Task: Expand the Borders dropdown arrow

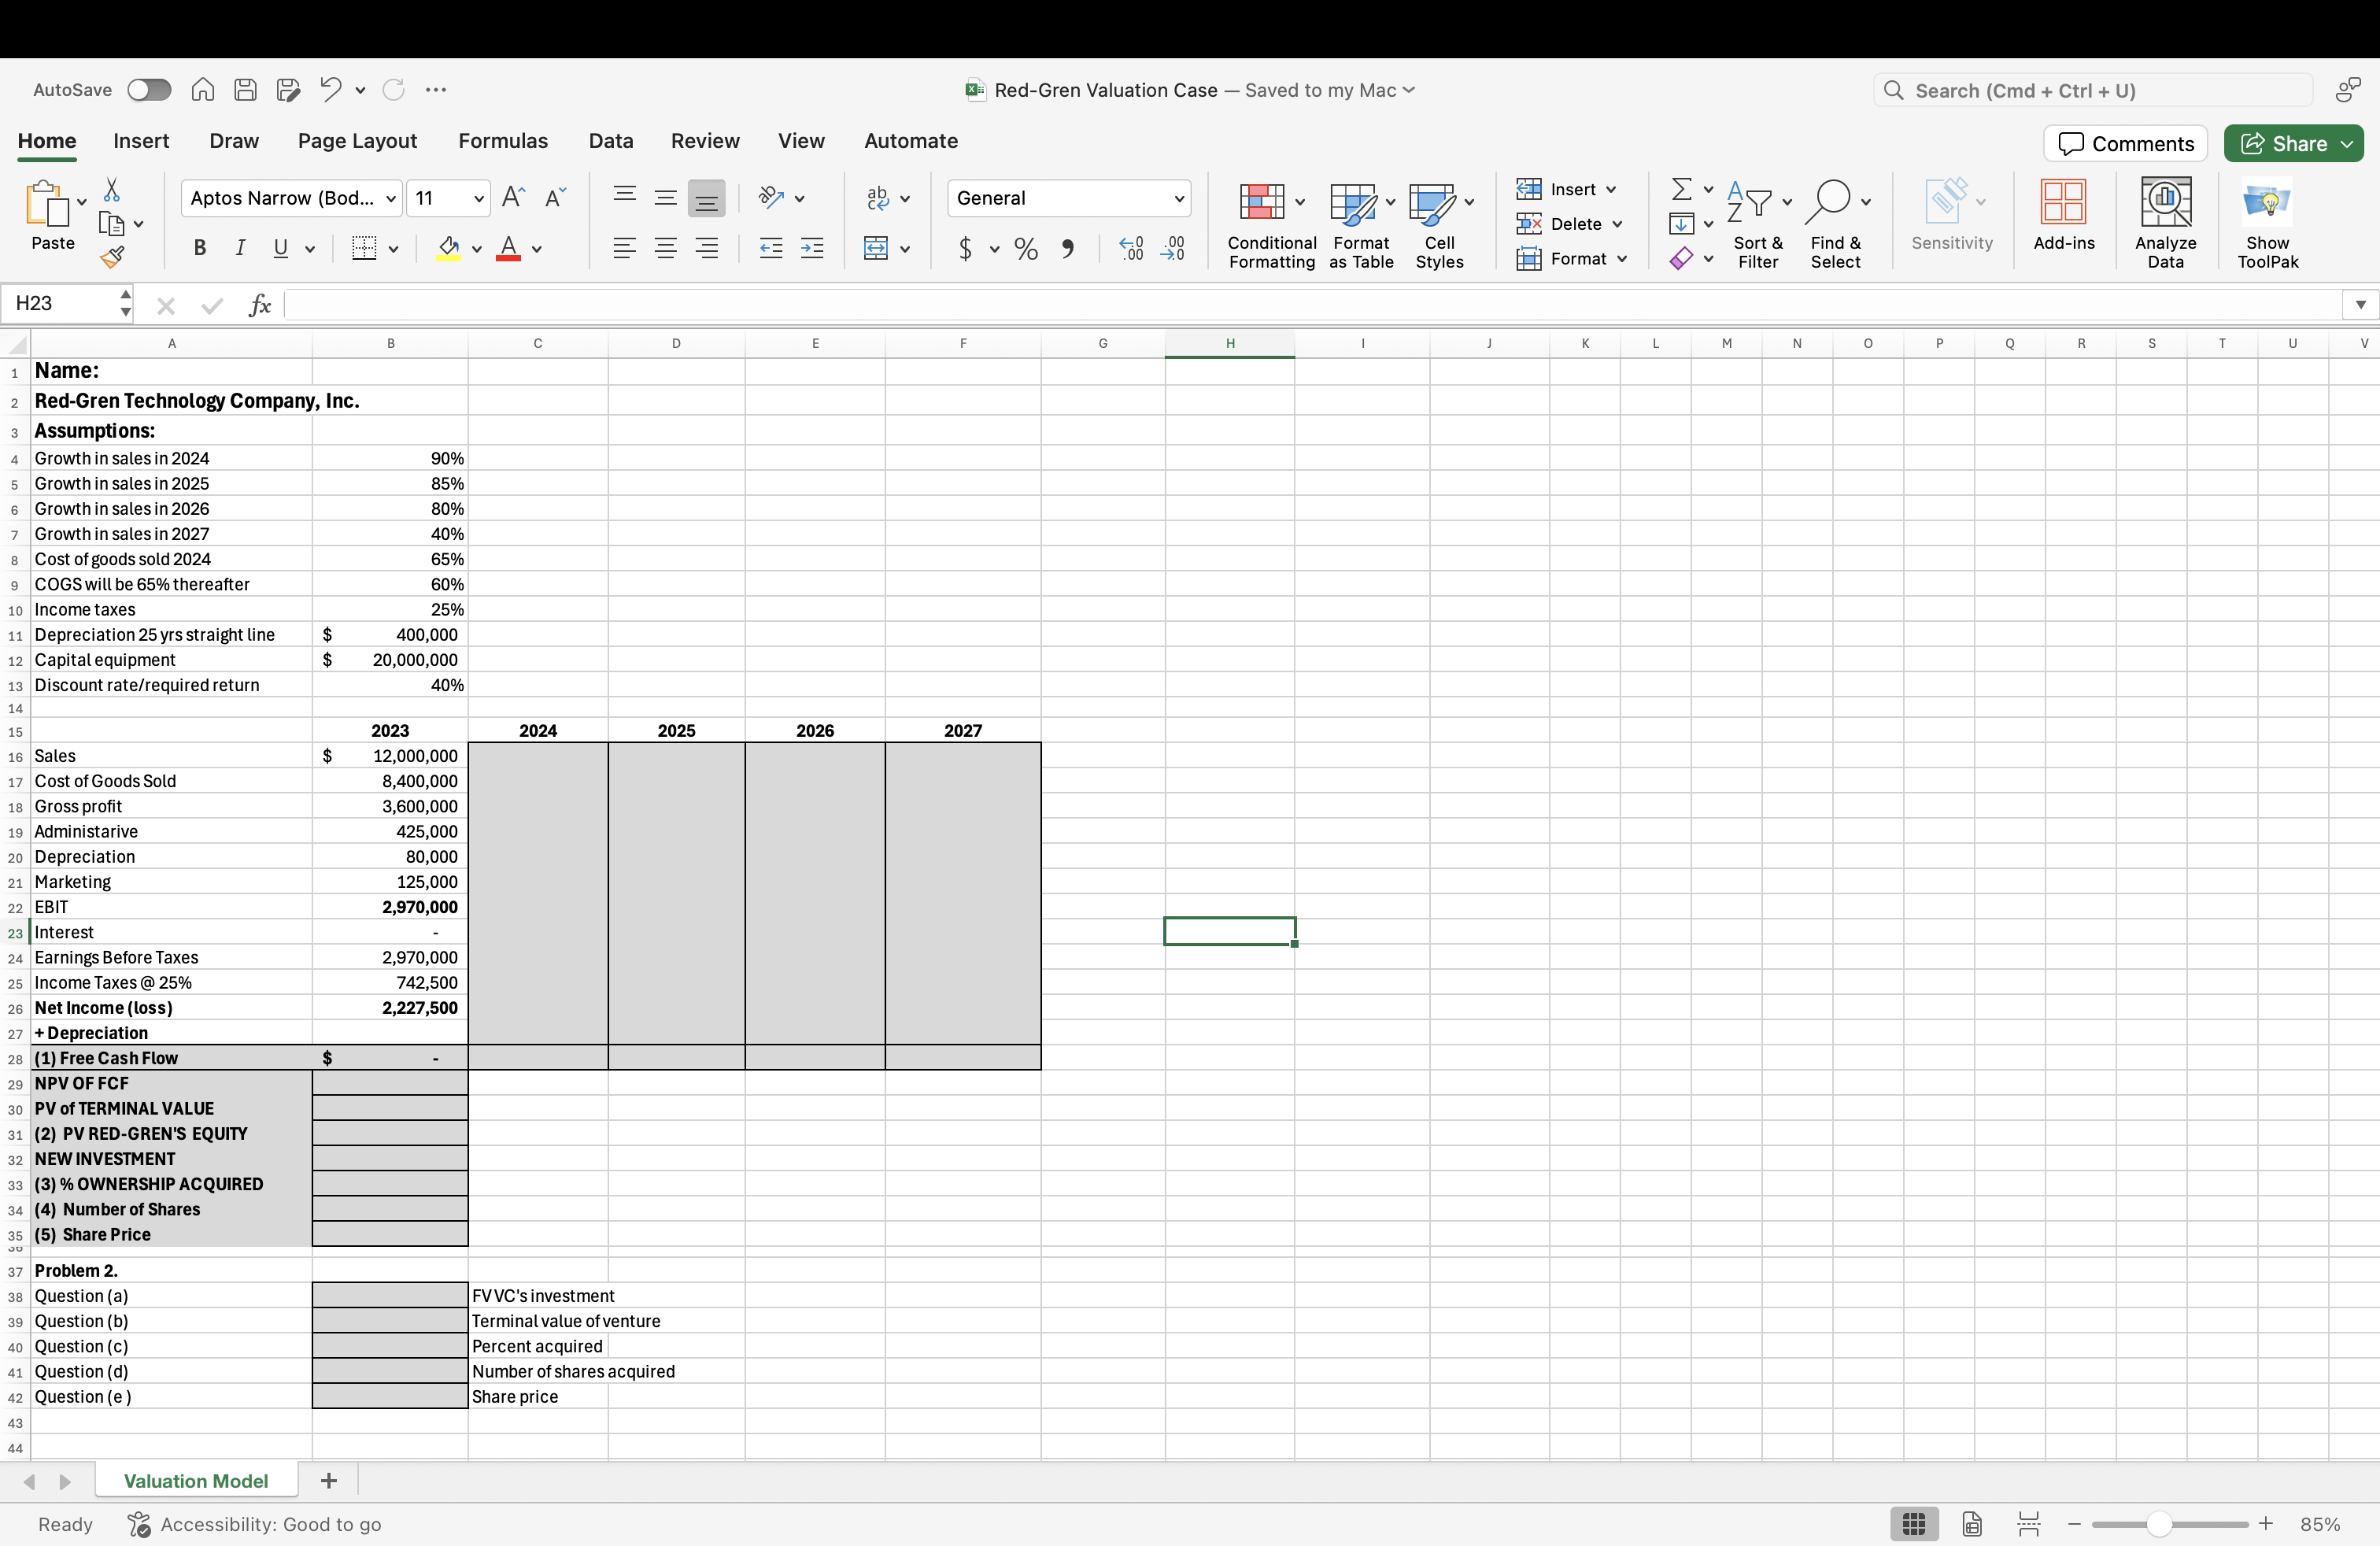Action: [393, 249]
